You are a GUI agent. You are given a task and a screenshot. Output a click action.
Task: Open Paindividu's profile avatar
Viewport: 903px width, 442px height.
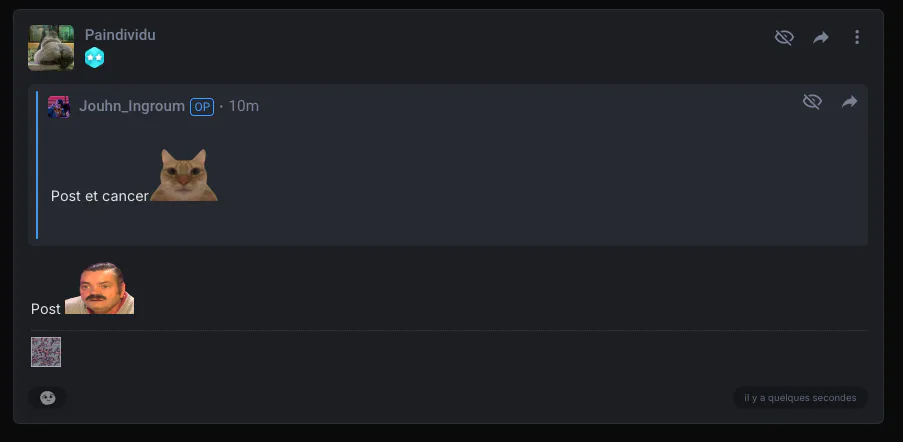(x=51, y=48)
